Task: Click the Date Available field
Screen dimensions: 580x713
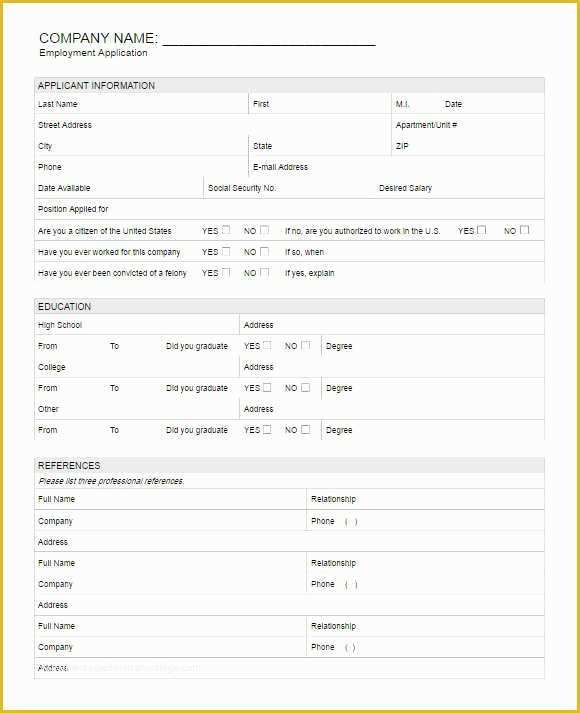Action: [119, 187]
